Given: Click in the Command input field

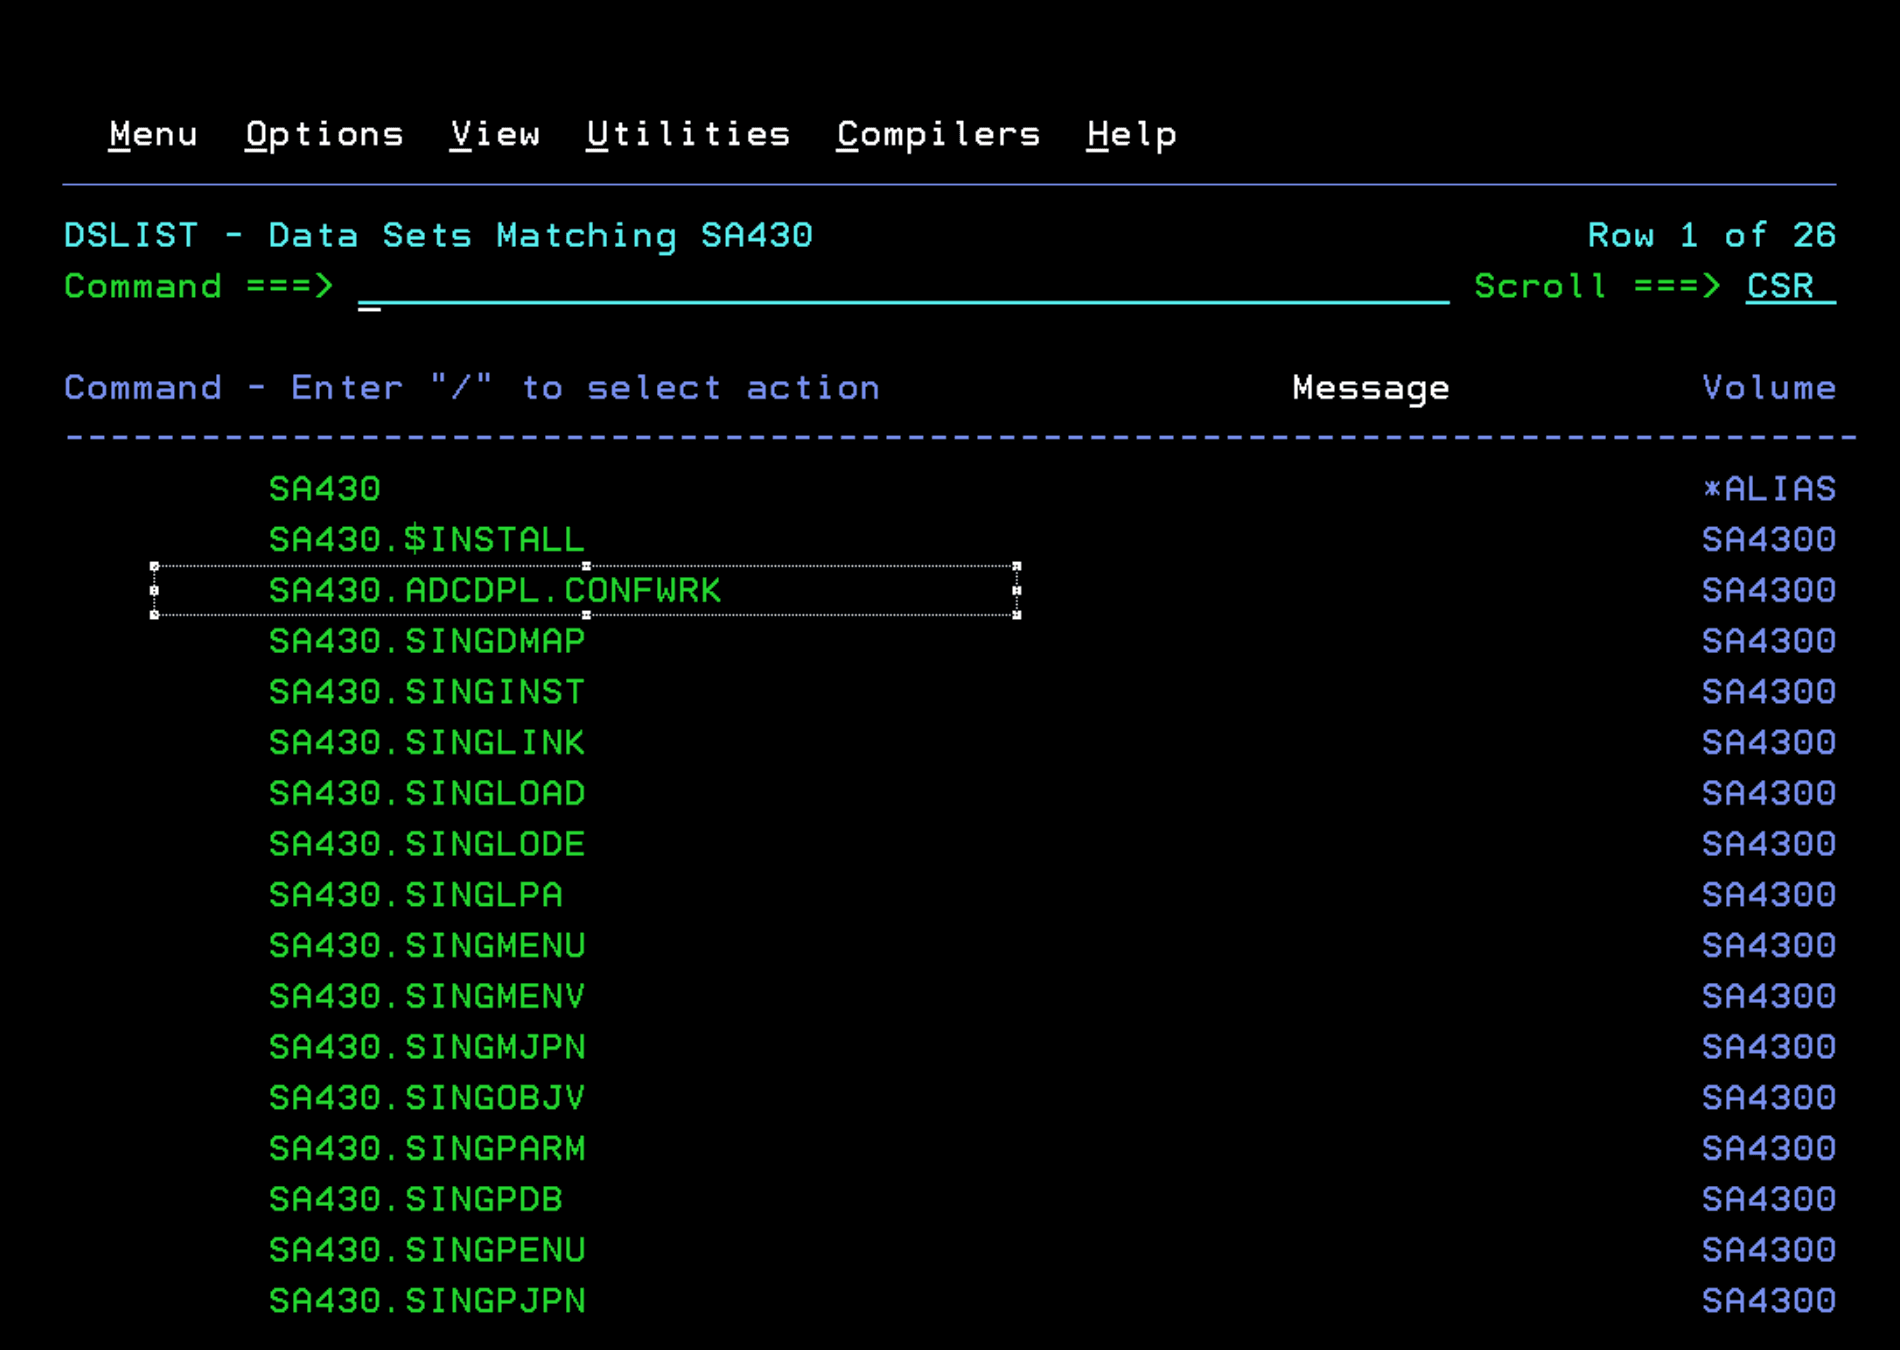Looking at the screenshot, I should [x=900, y=287].
